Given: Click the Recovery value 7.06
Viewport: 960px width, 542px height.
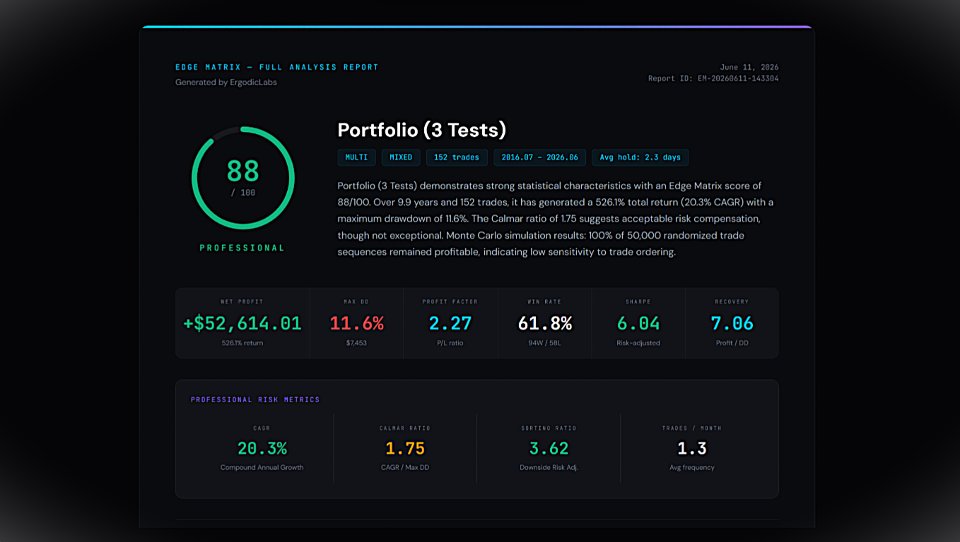Looking at the screenshot, I should pyautogui.click(x=732, y=323).
